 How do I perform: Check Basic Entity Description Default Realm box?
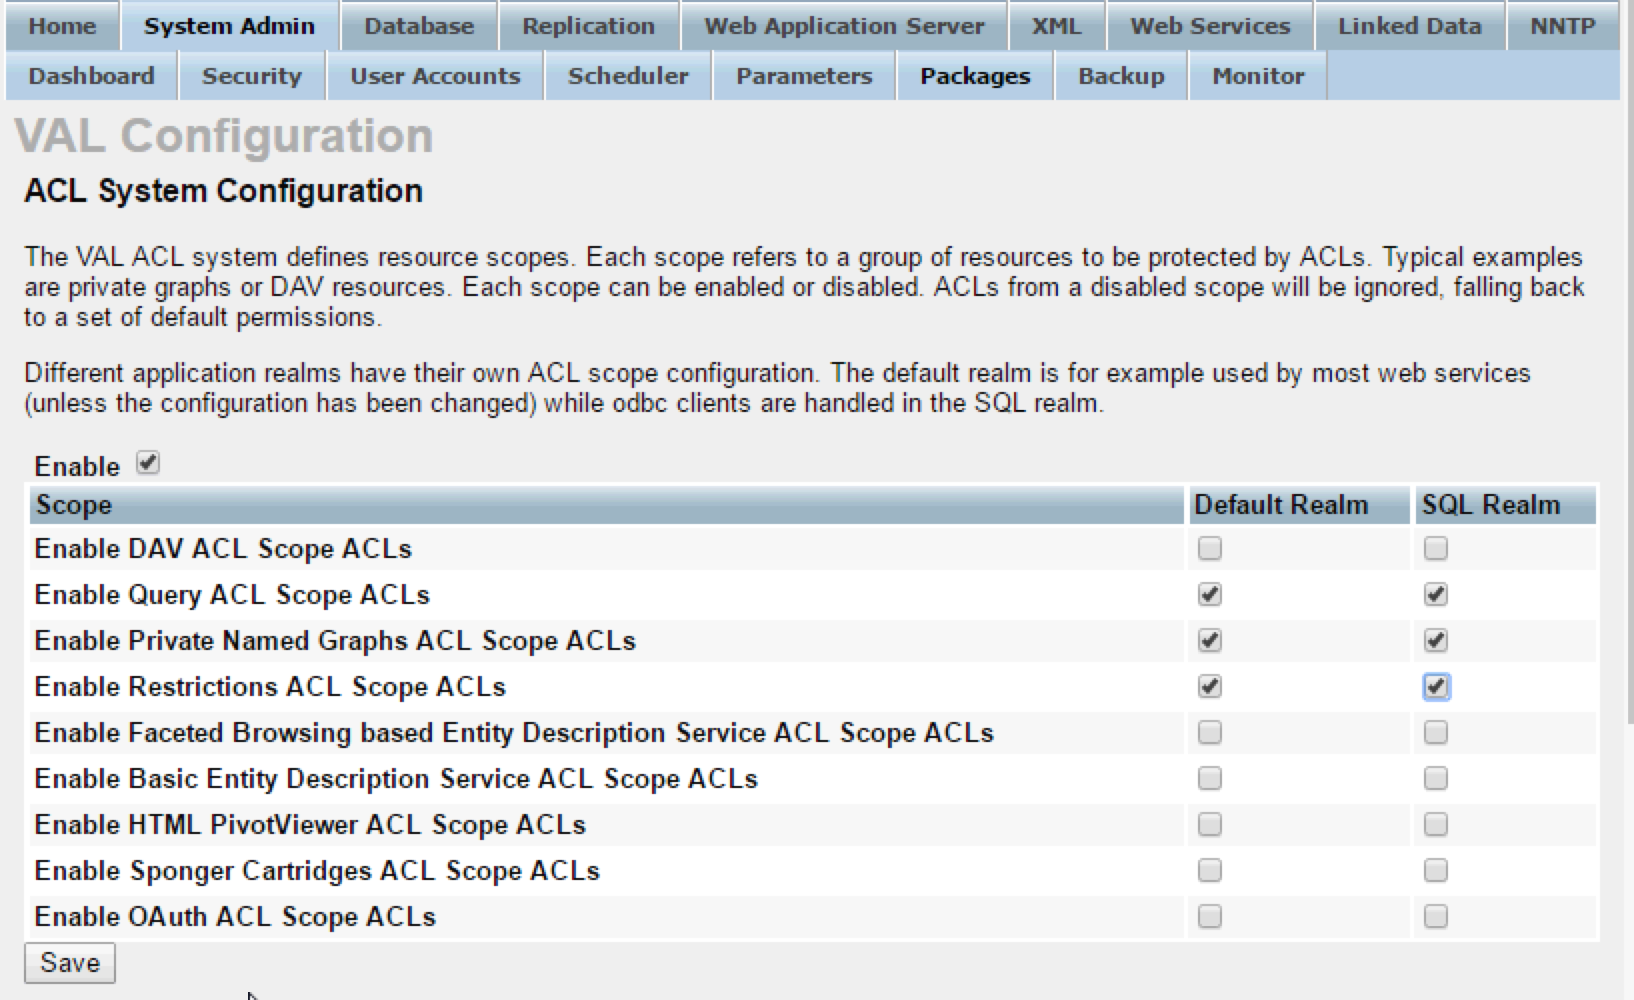[x=1209, y=778]
